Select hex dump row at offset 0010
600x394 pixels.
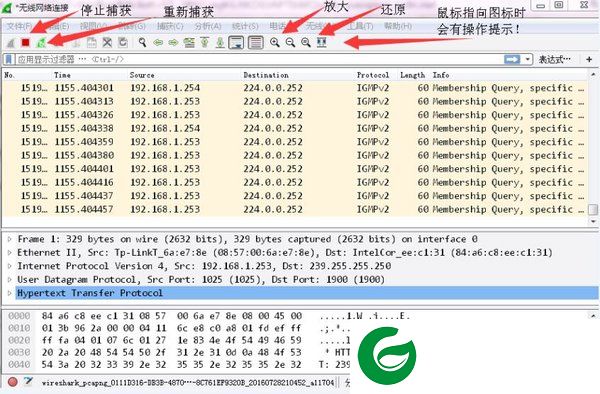(x=180, y=328)
